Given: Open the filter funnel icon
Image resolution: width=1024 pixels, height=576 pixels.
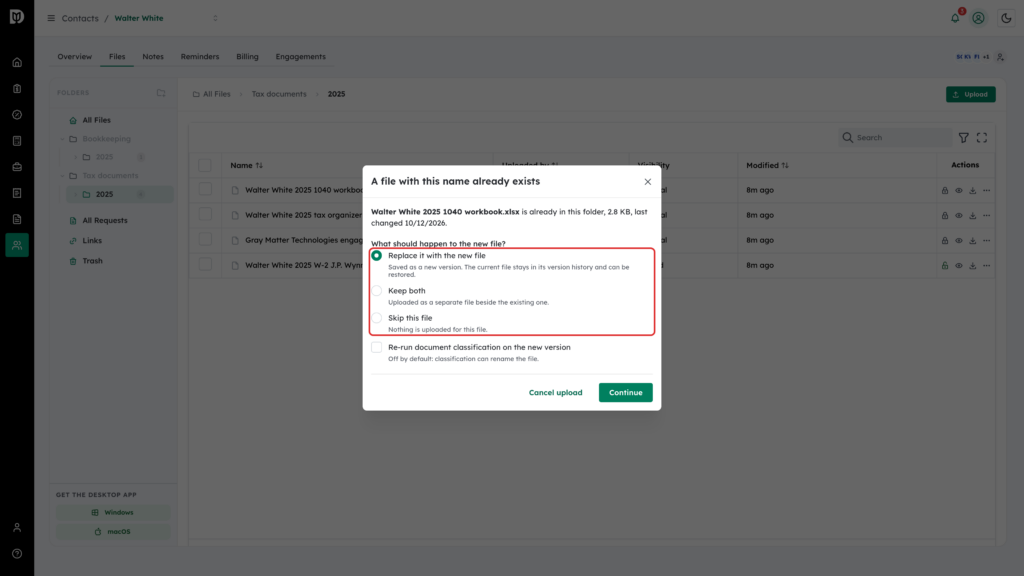Looking at the screenshot, I should coord(964,138).
